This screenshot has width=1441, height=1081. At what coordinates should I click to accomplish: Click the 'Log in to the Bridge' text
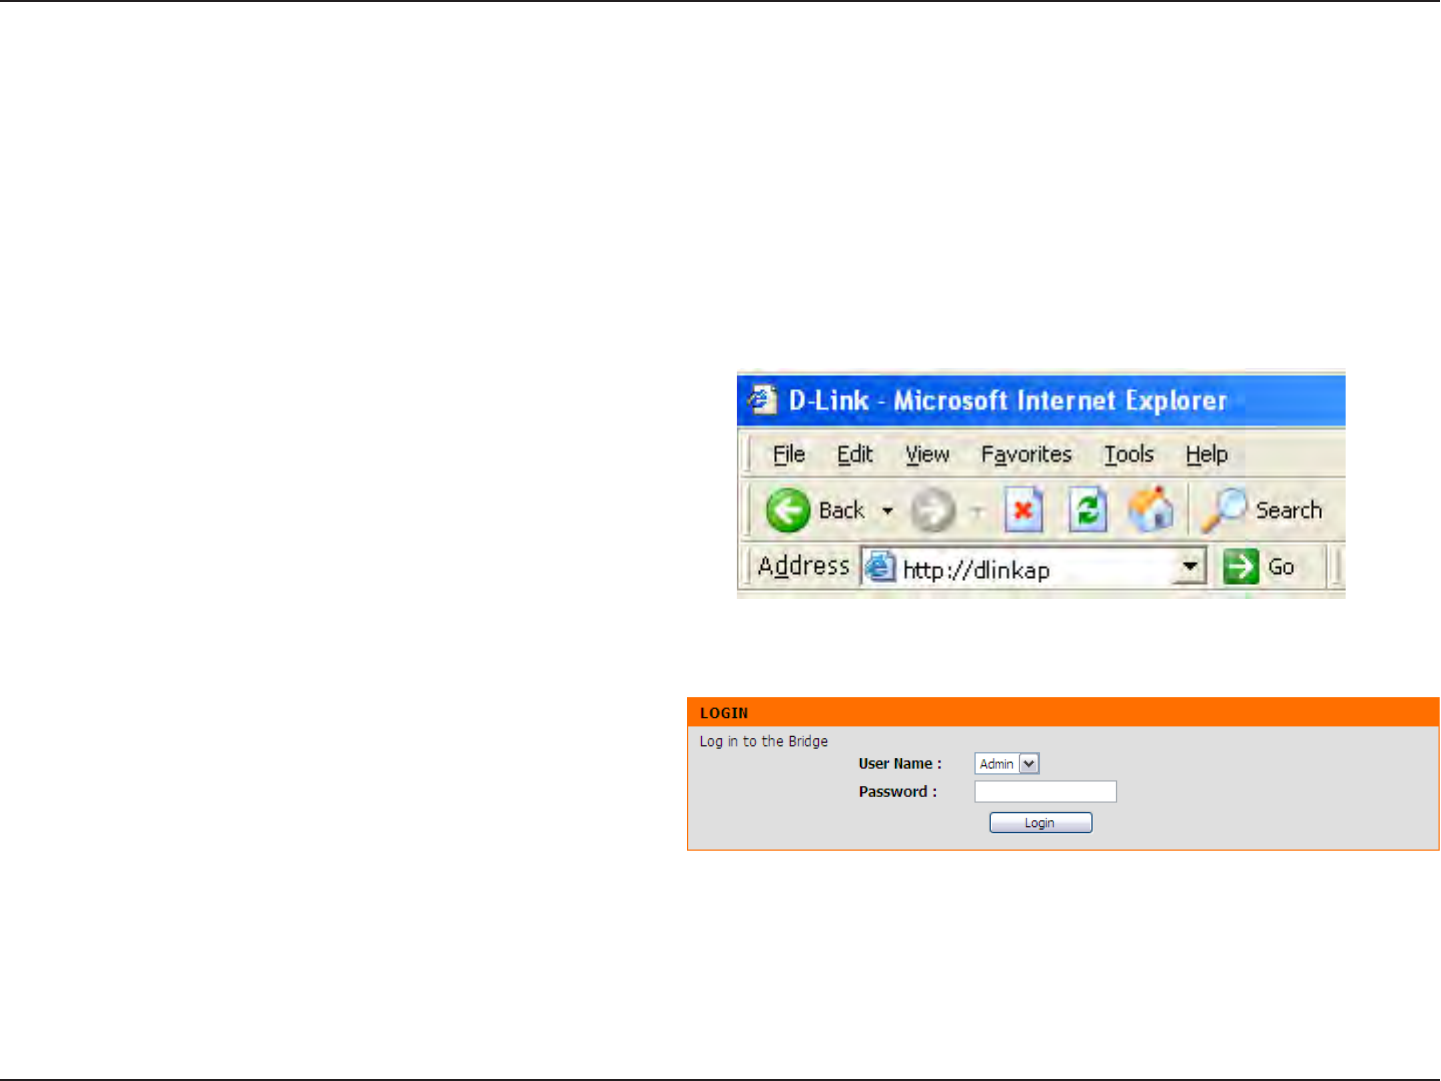pos(764,741)
